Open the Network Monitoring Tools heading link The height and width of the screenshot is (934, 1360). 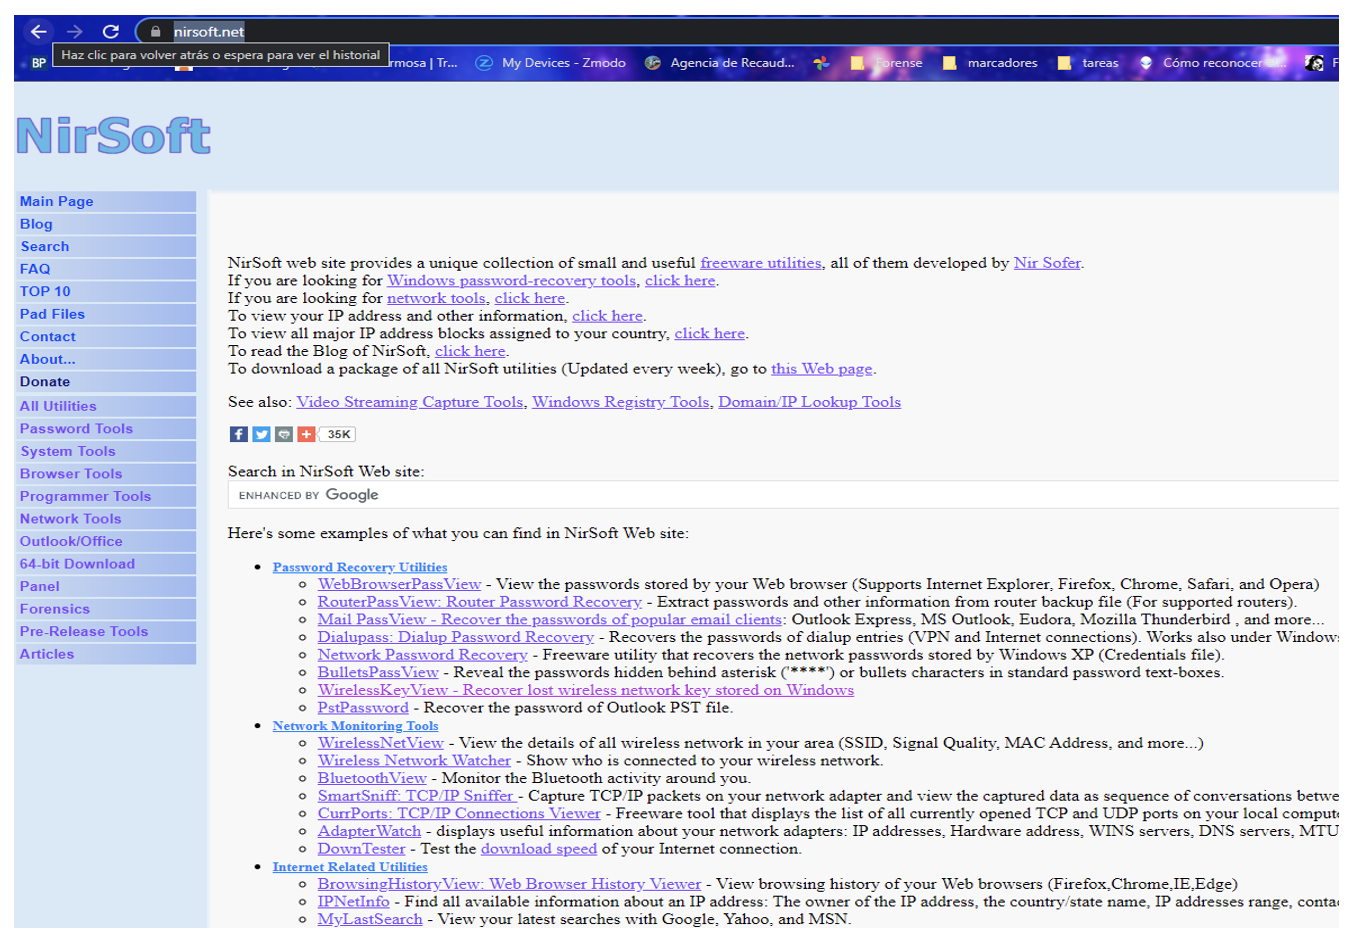pos(355,726)
